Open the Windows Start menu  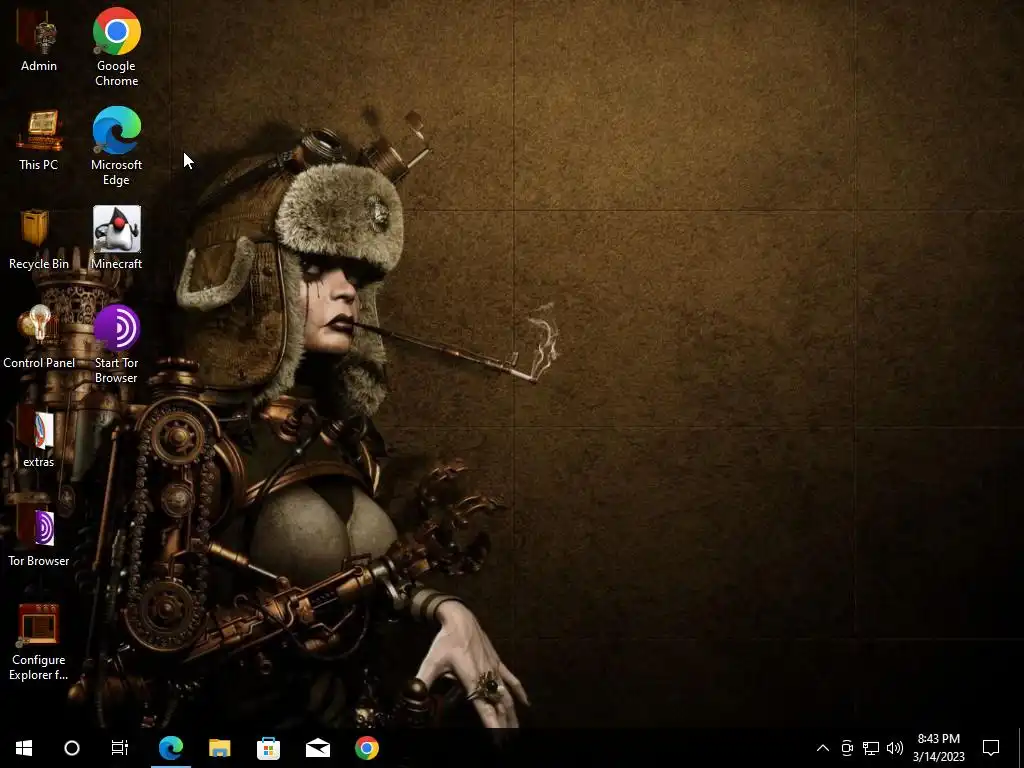24,748
